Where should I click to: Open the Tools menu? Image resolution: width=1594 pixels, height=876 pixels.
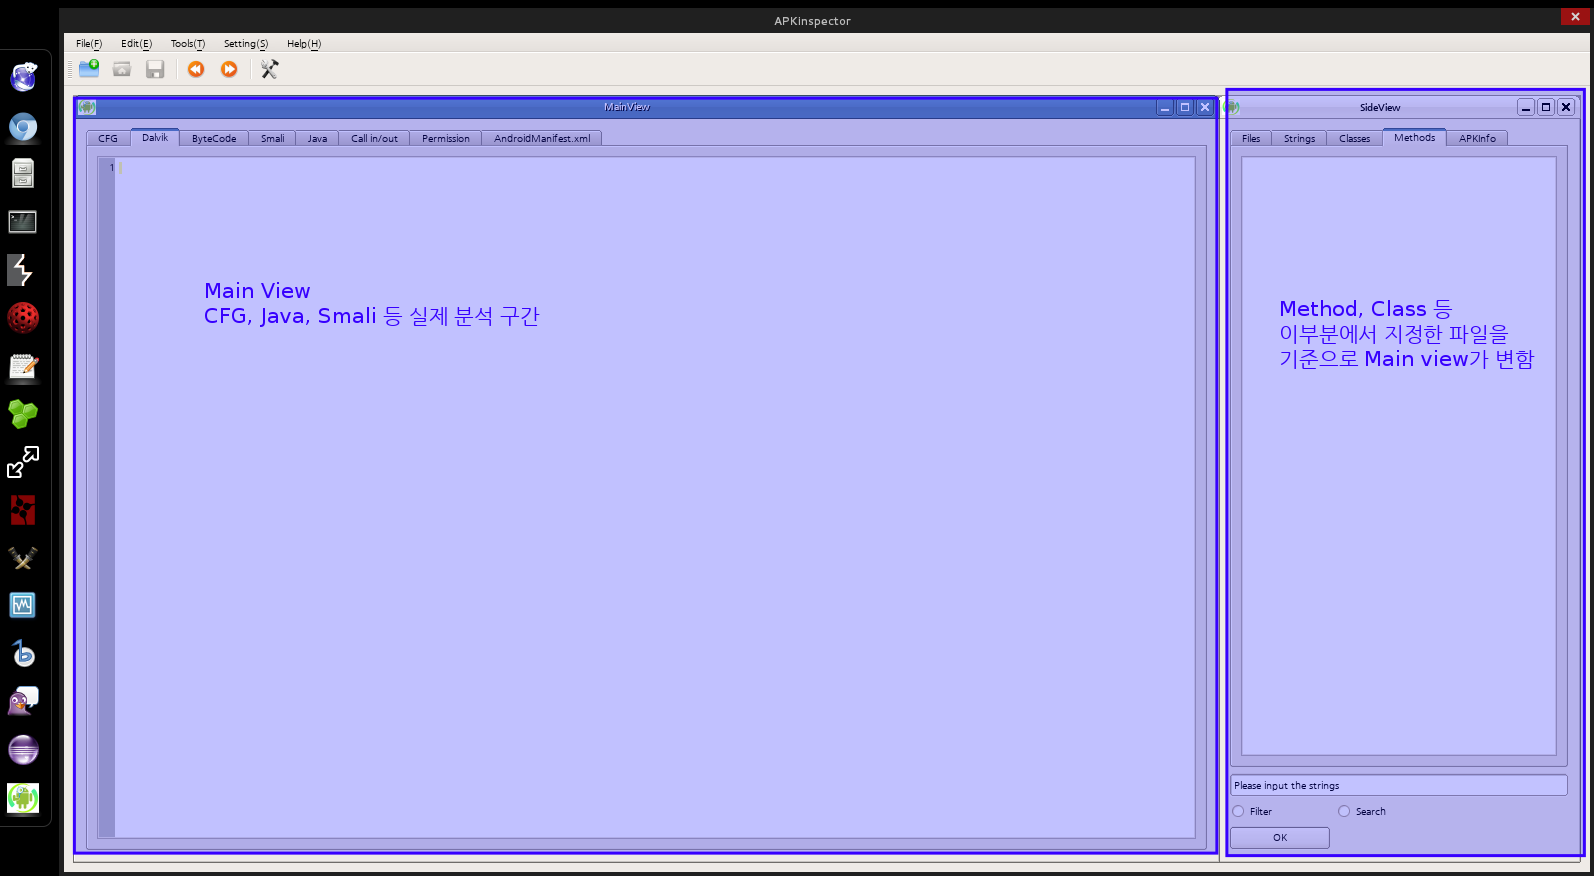point(188,44)
